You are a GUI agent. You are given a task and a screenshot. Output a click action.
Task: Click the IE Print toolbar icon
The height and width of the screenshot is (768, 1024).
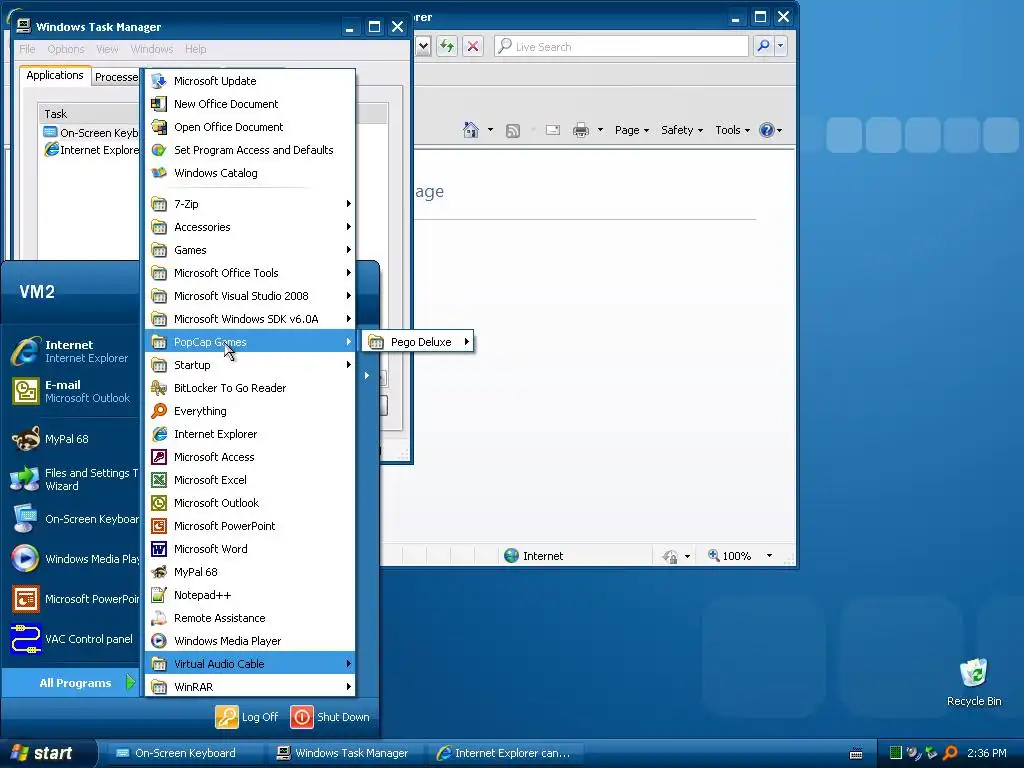click(x=581, y=130)
